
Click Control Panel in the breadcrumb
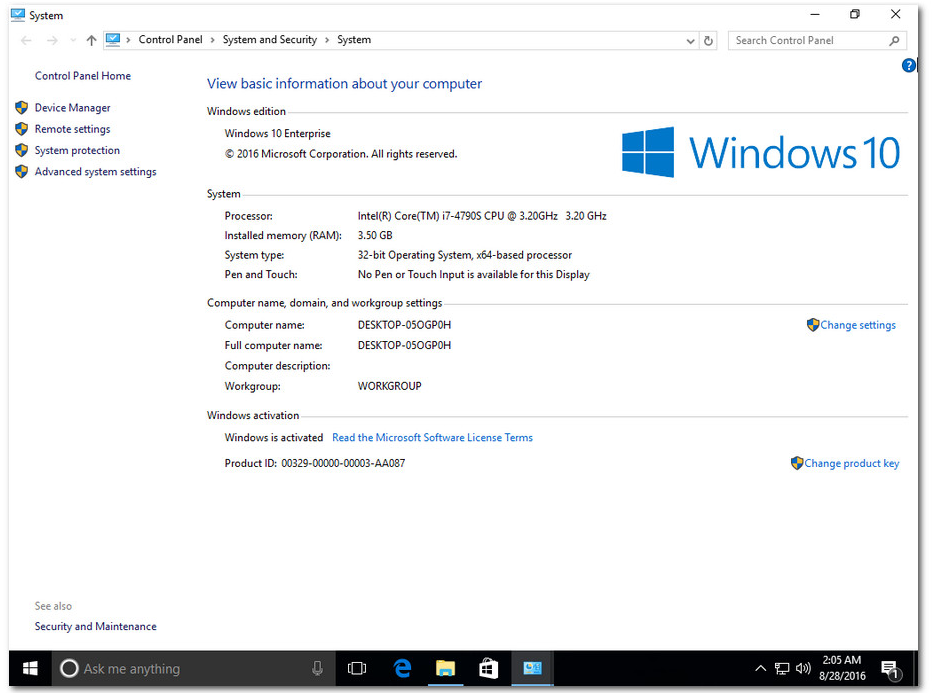click(170, 39)
